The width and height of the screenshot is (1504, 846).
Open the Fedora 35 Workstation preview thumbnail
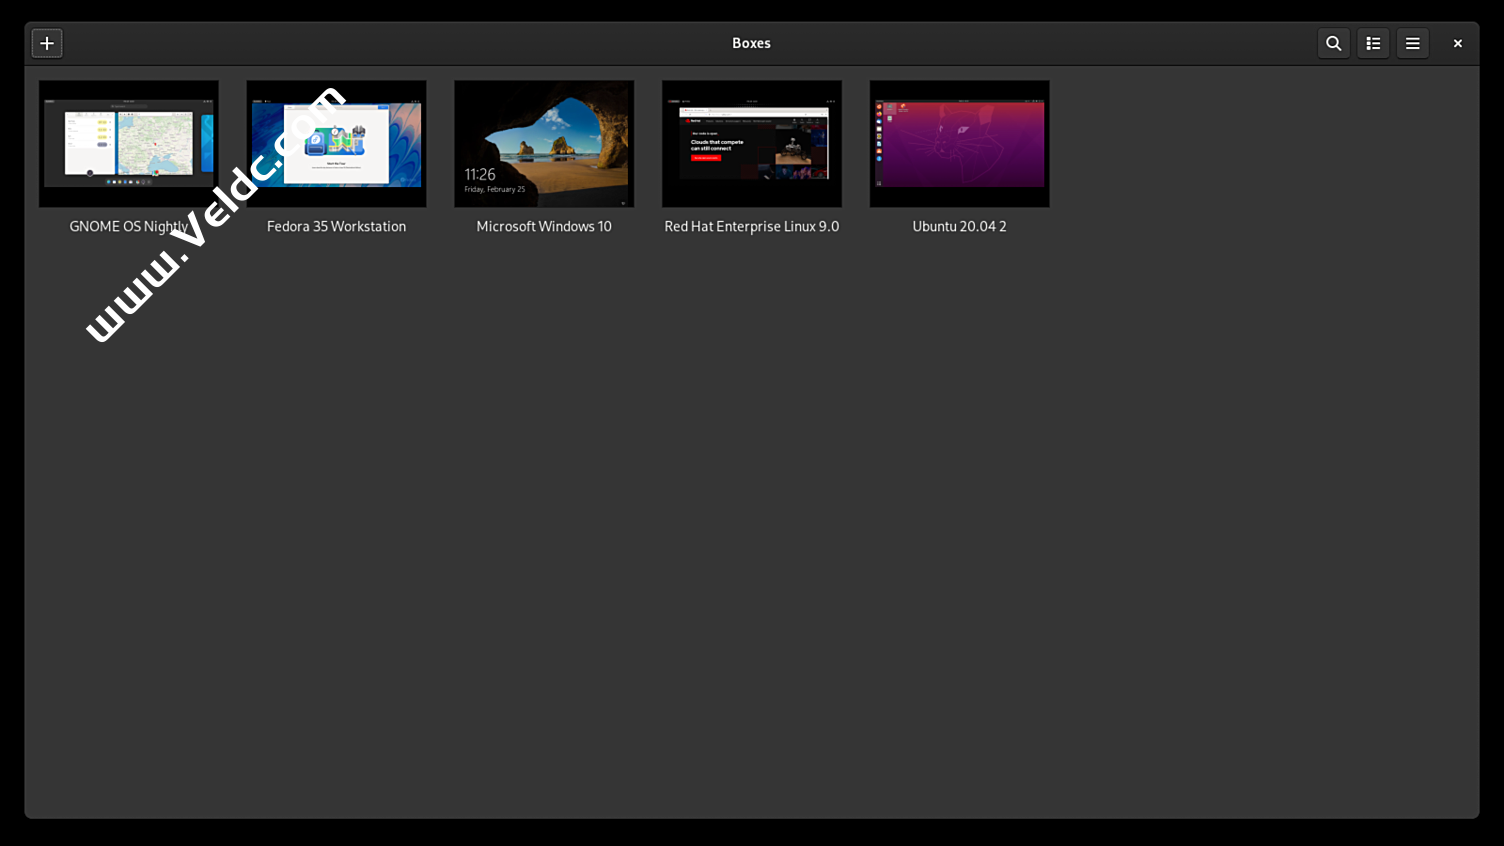336,144
